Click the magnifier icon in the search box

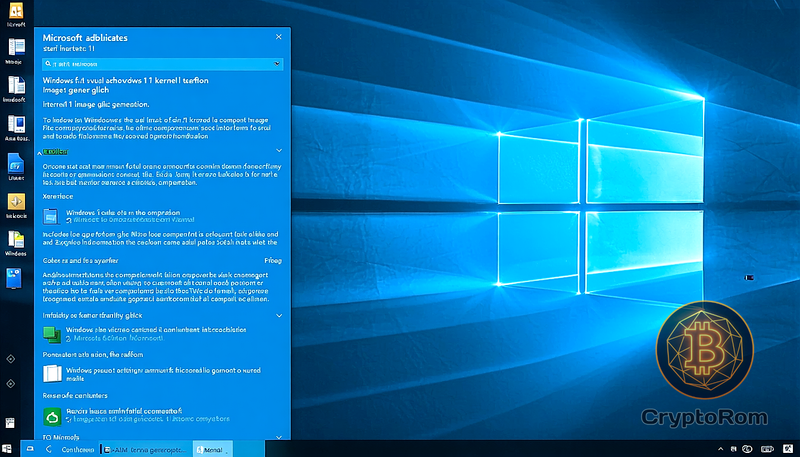click(x=48, y=64)
